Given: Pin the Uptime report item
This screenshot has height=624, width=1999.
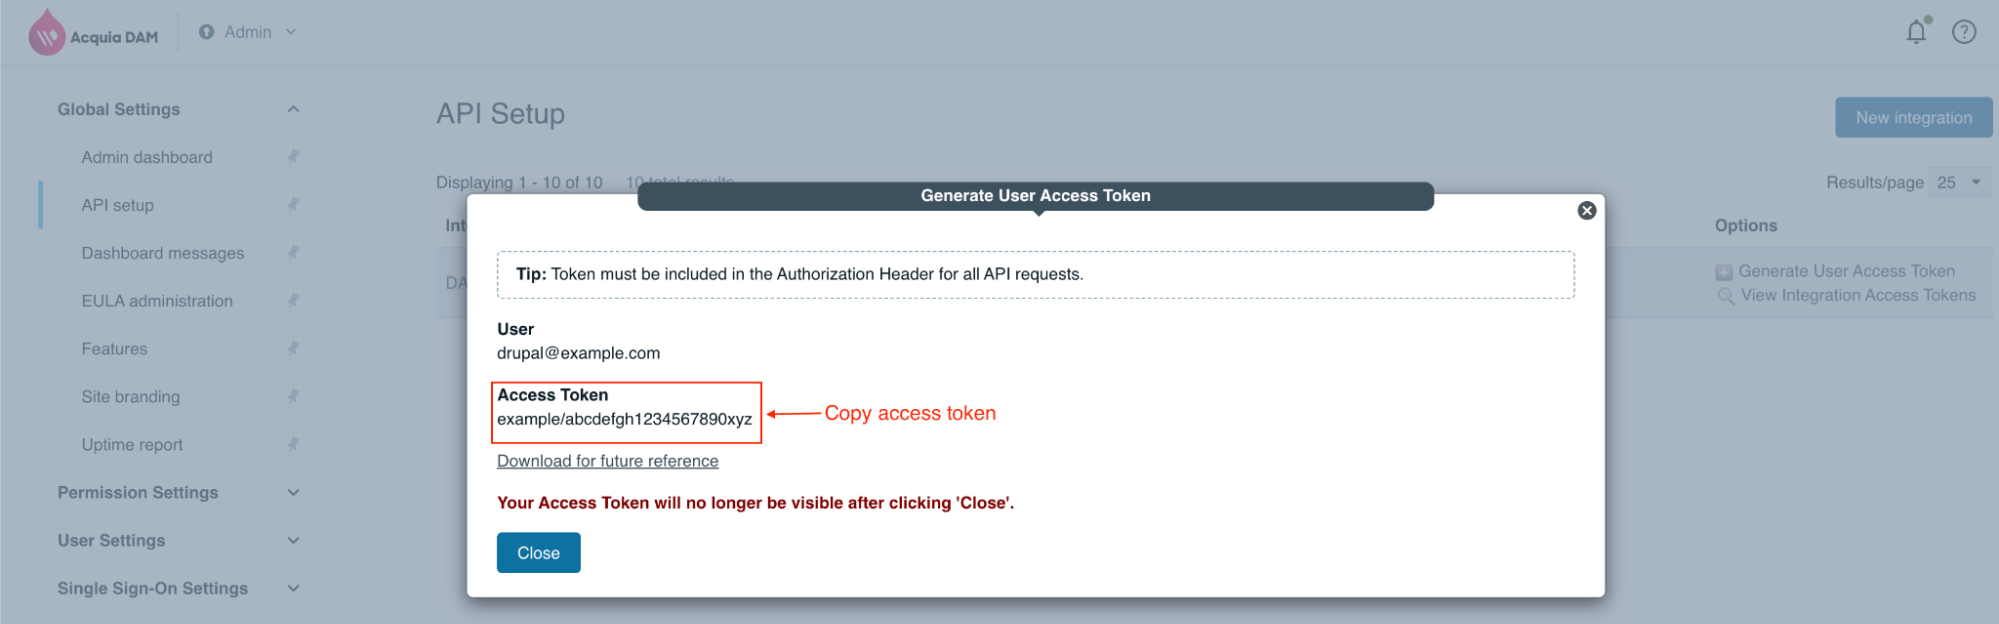Looking at the screenshot, I should point(293,445).
